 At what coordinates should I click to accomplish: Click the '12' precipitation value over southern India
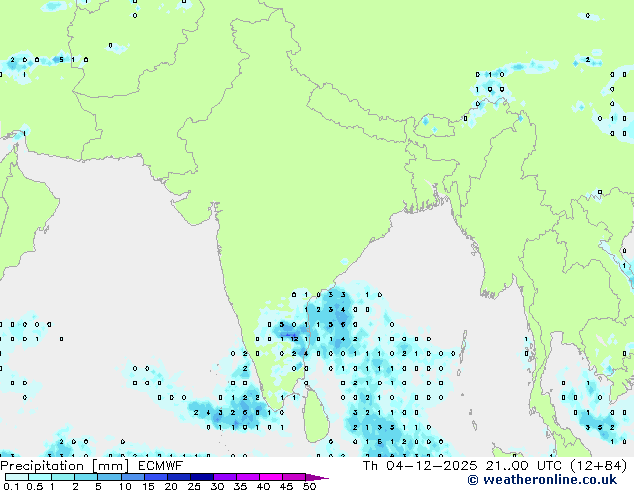pyautogui.click(x=295, y=339)
